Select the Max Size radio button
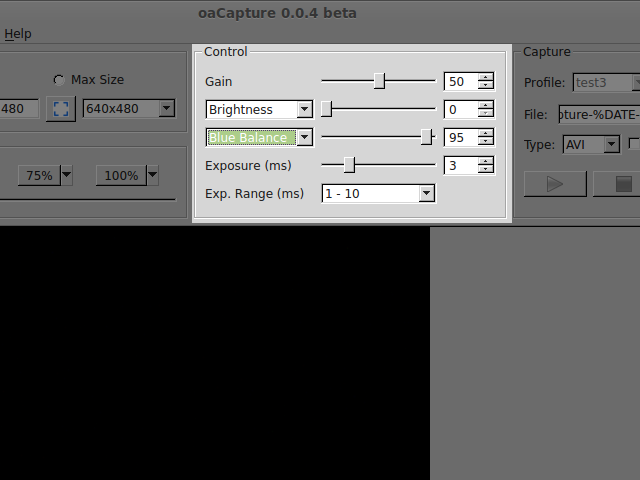This screenshot has width=640, height=480. tap(59, 80)
